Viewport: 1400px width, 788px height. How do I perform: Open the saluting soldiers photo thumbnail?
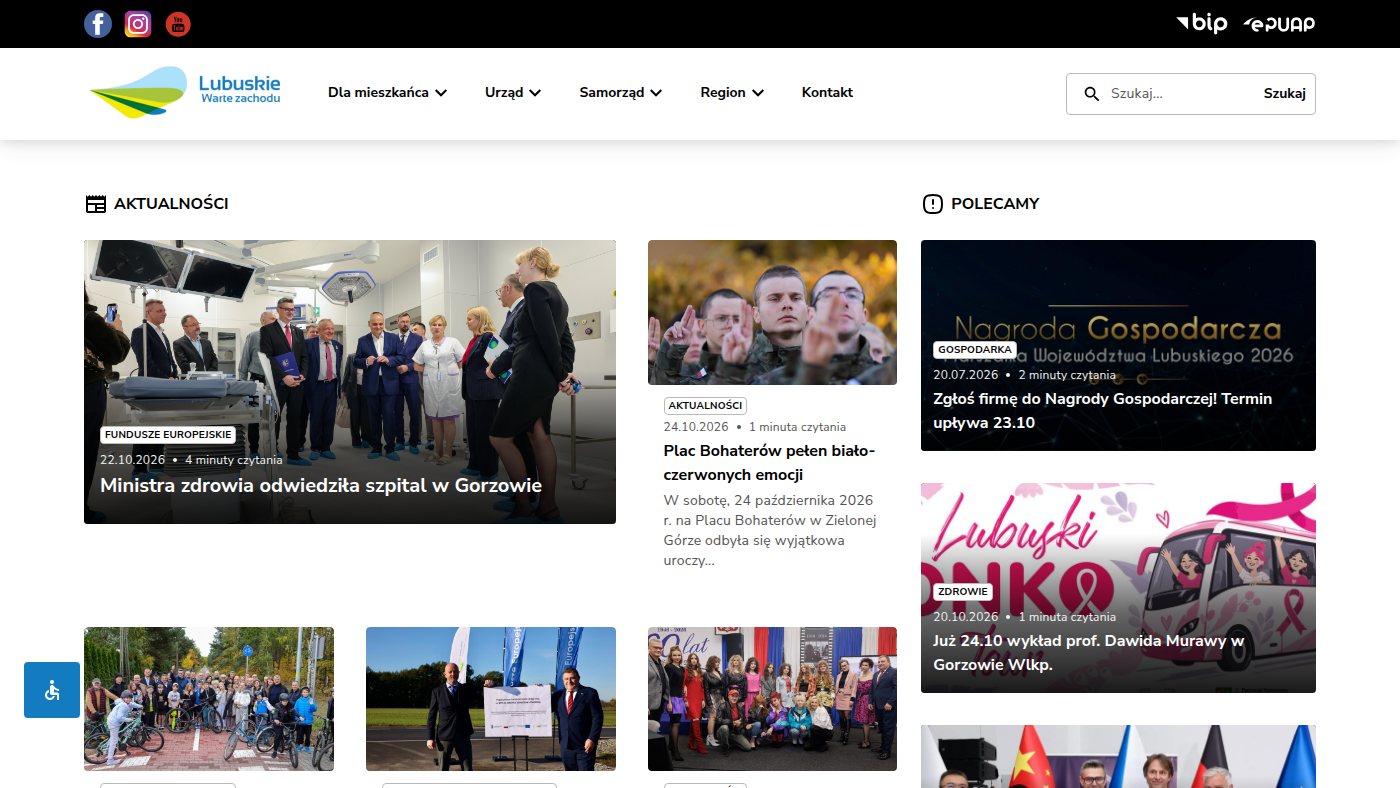[x=772, y=312]
